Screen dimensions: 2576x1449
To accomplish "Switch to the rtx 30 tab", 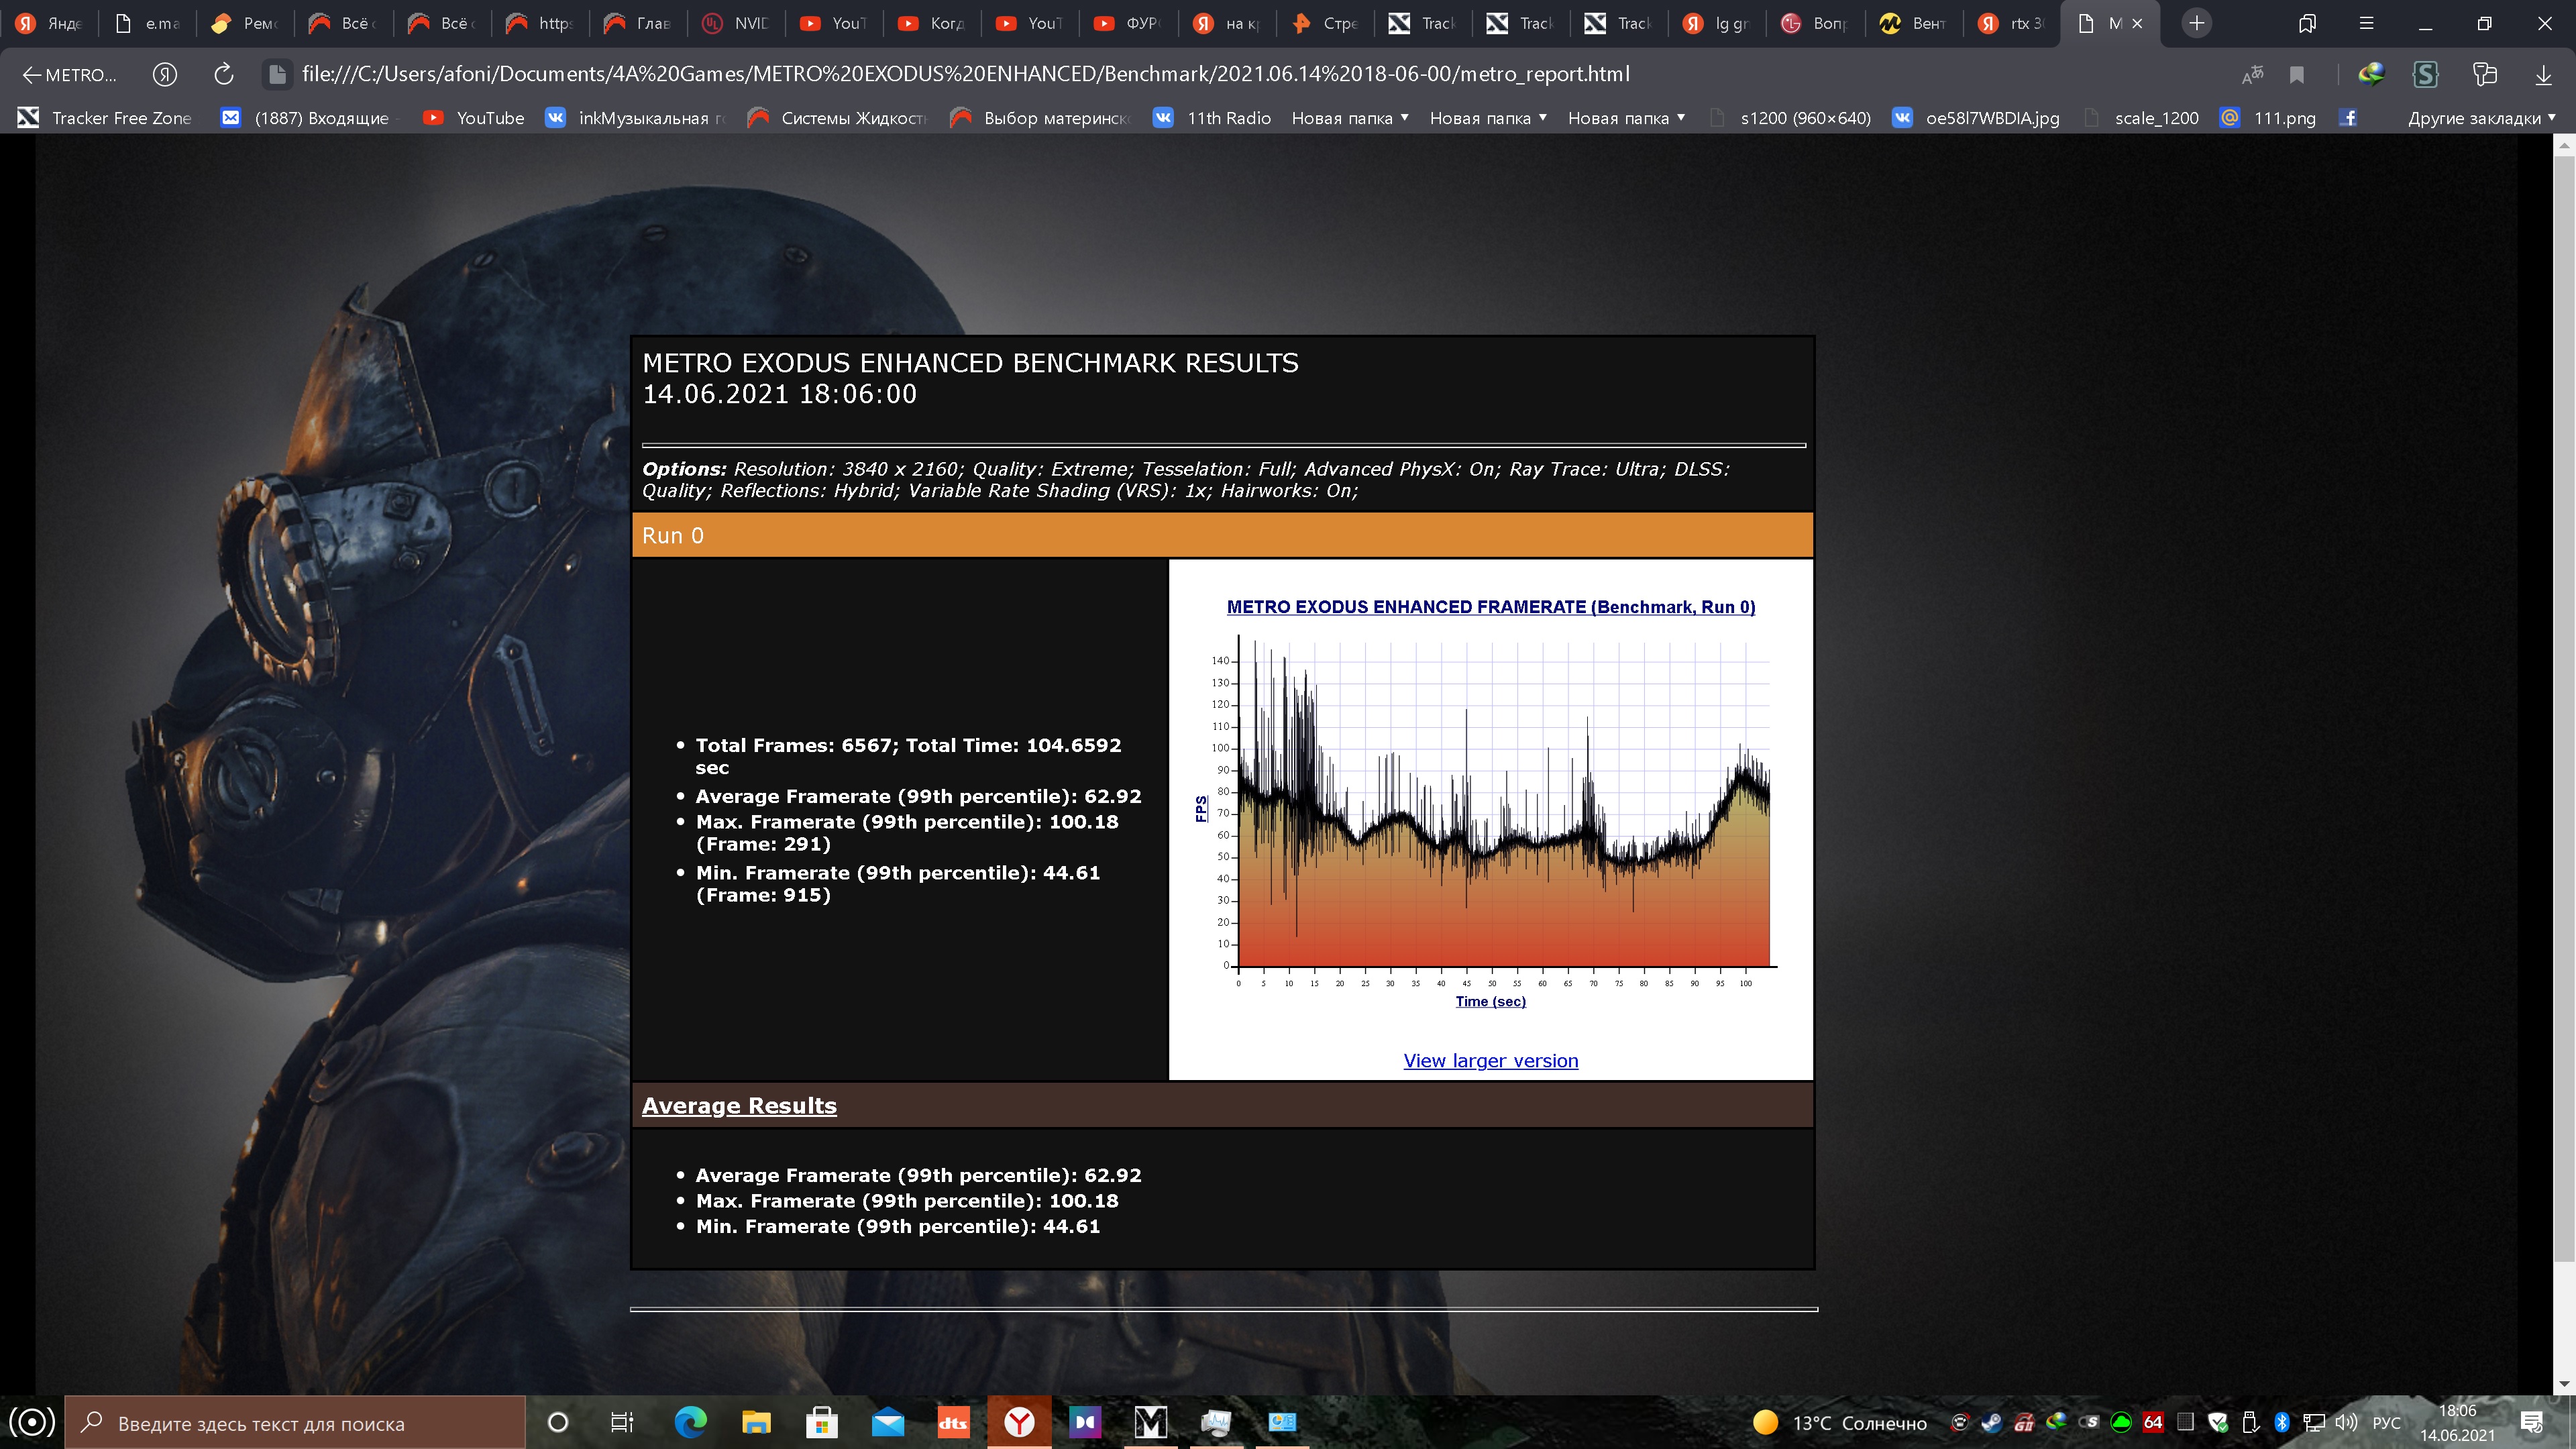I will point(2013,23).
